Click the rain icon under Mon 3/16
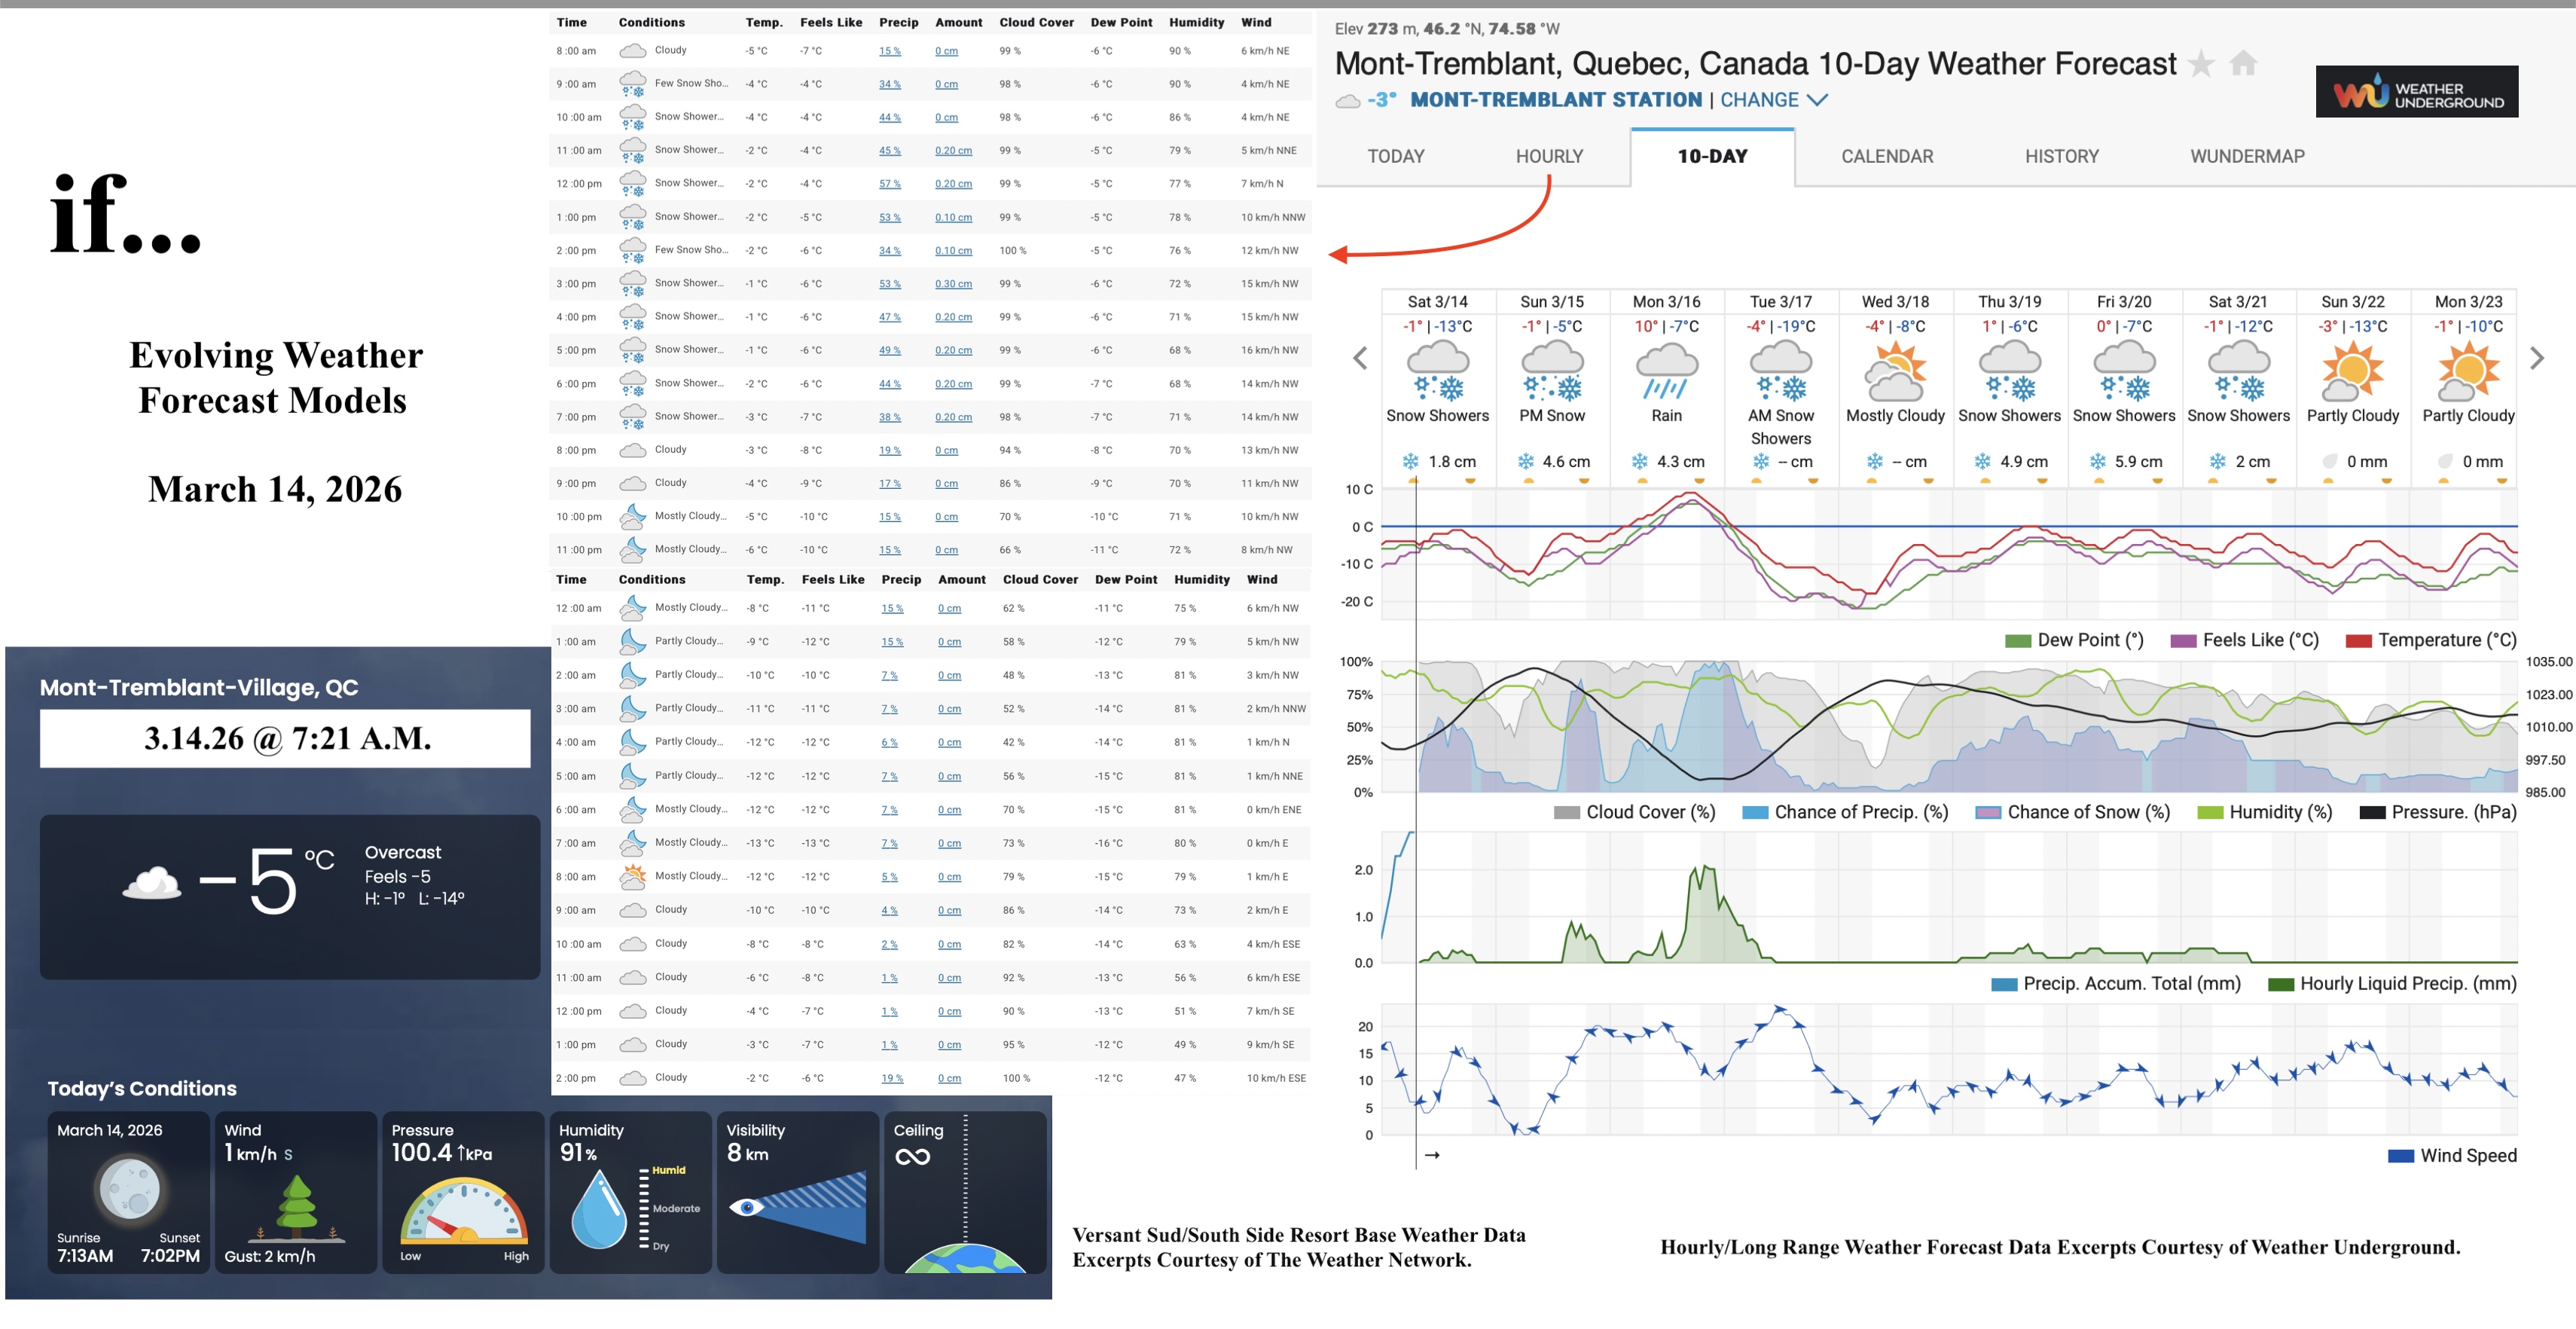Screen dimensions: 2576x1329 [1665, 370]
